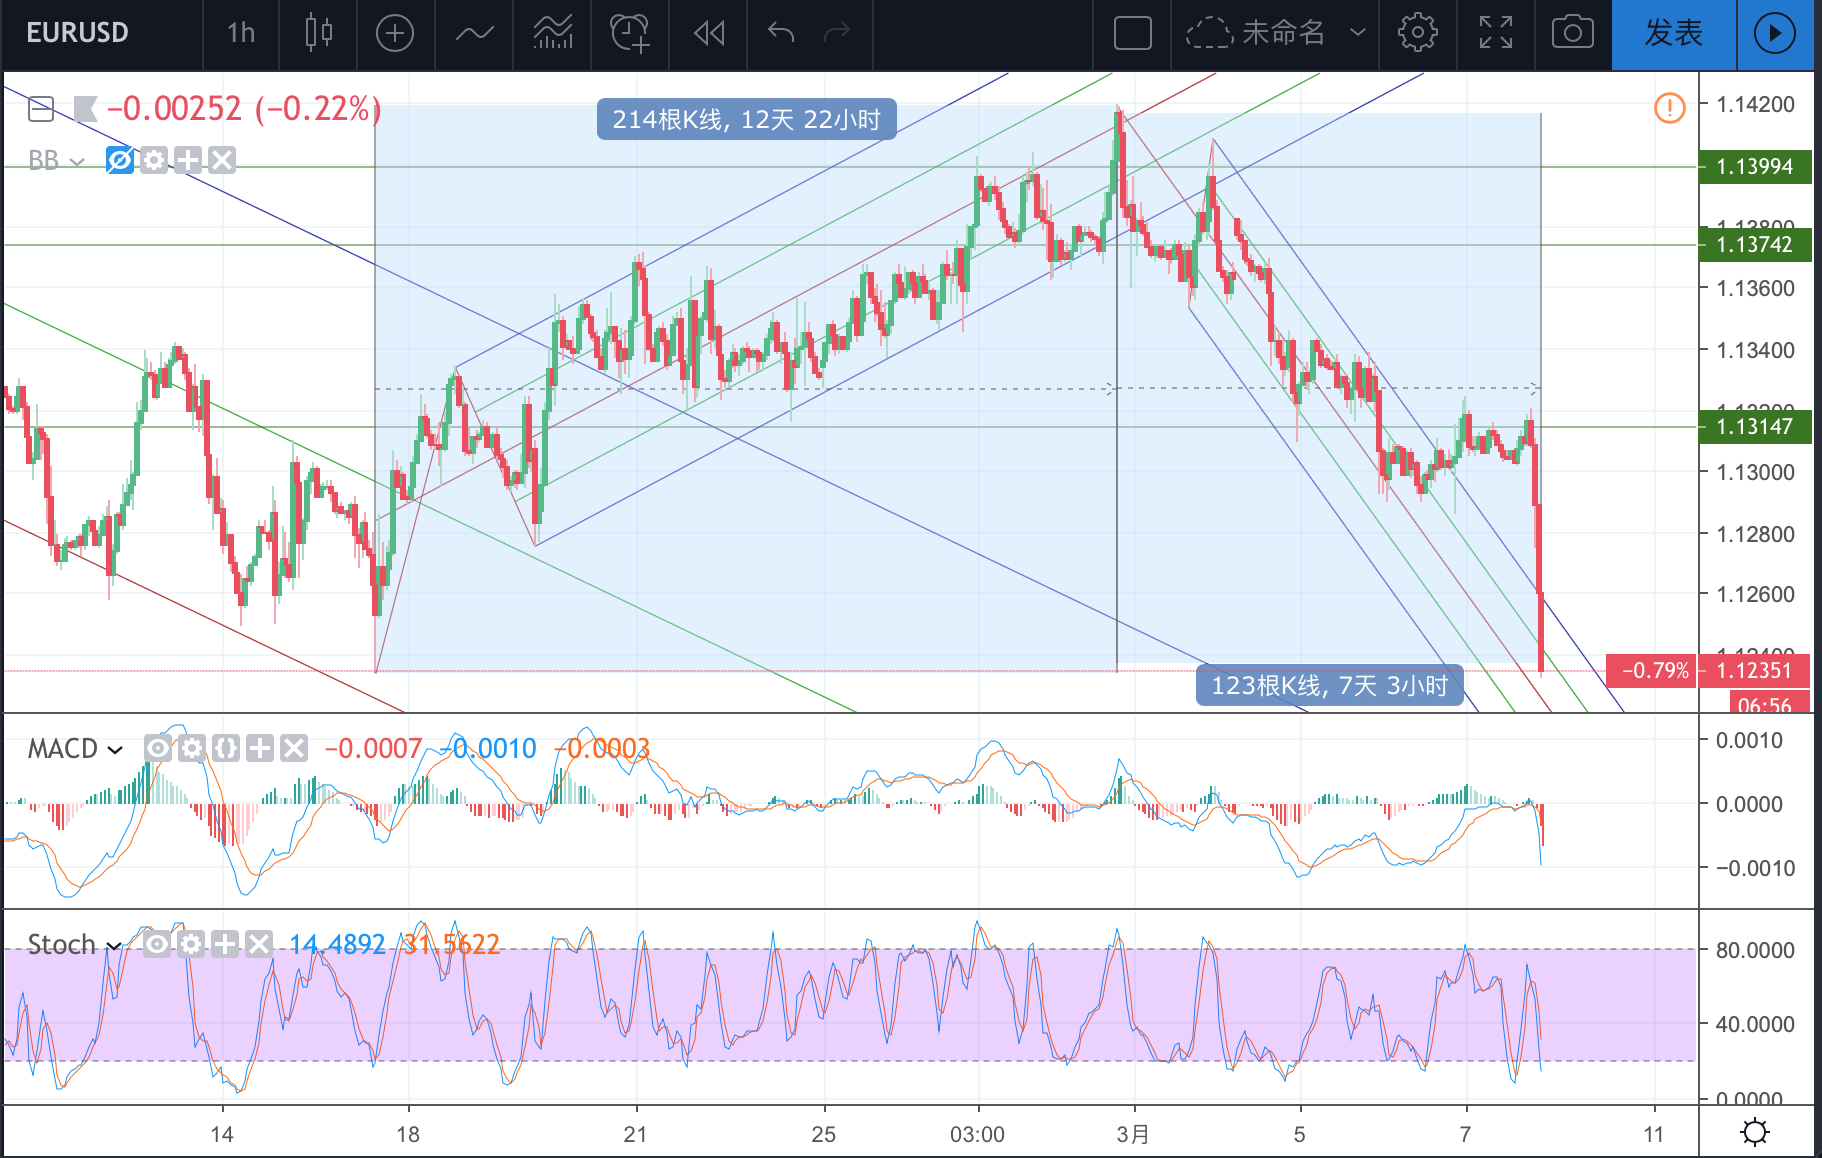Screen dimensions: 1822x1158
Task: Click the compare or add symbol icon
Action: tap(395, 33)
